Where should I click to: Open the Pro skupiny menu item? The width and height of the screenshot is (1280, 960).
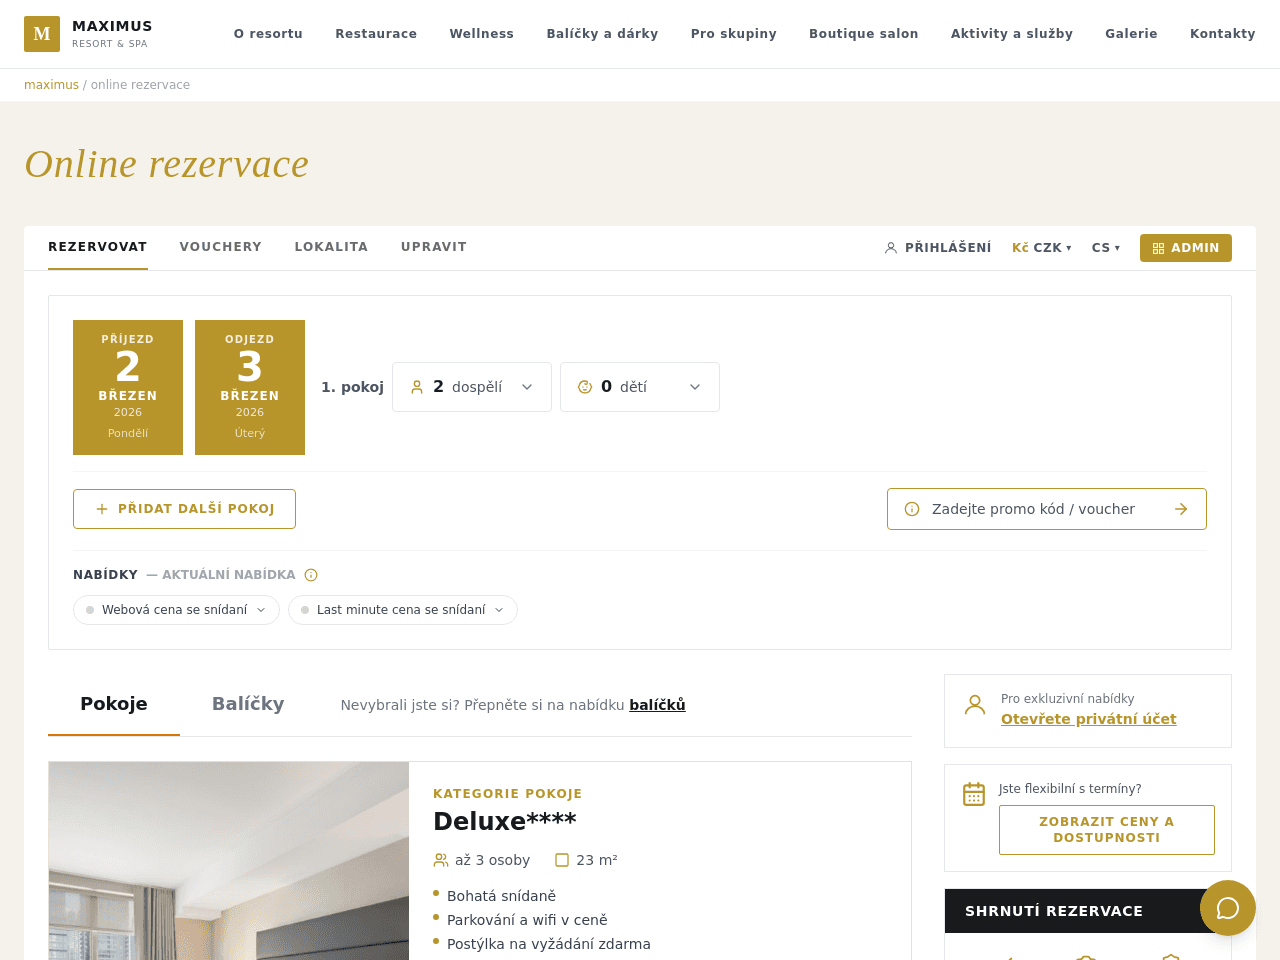[733, 34]
